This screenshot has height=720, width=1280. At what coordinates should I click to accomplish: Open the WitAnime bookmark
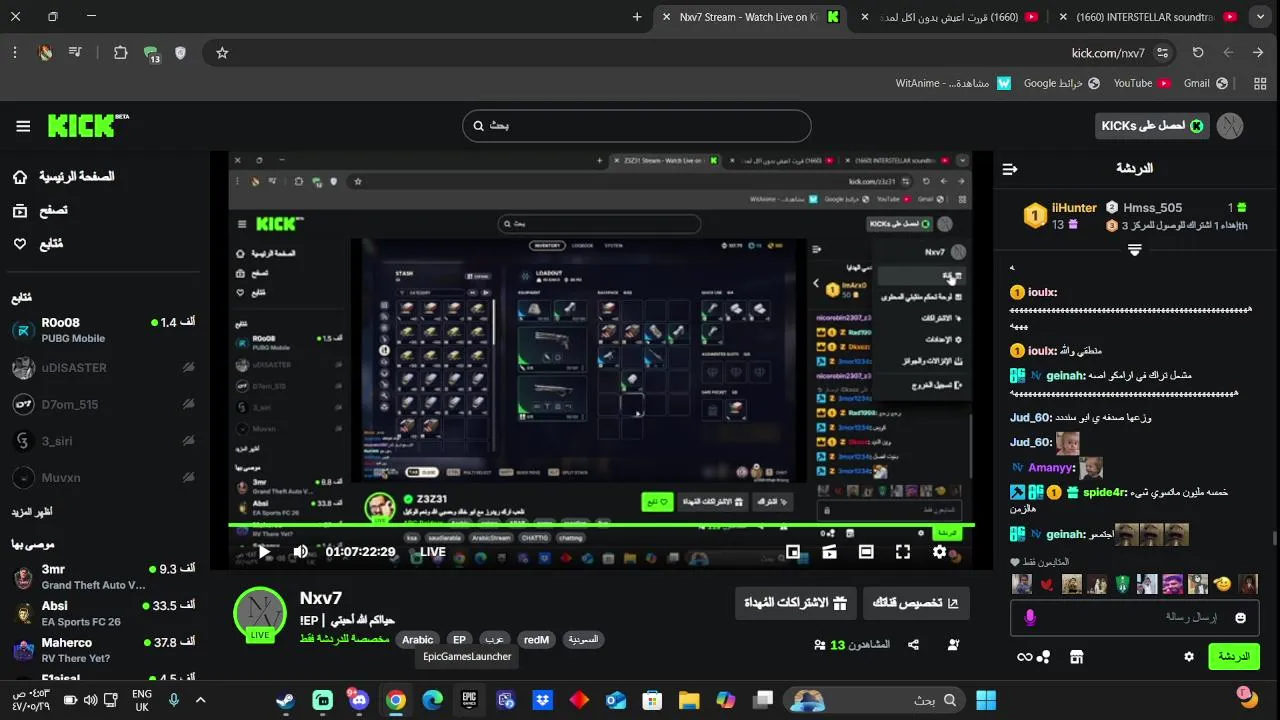(x=953, y=83)
